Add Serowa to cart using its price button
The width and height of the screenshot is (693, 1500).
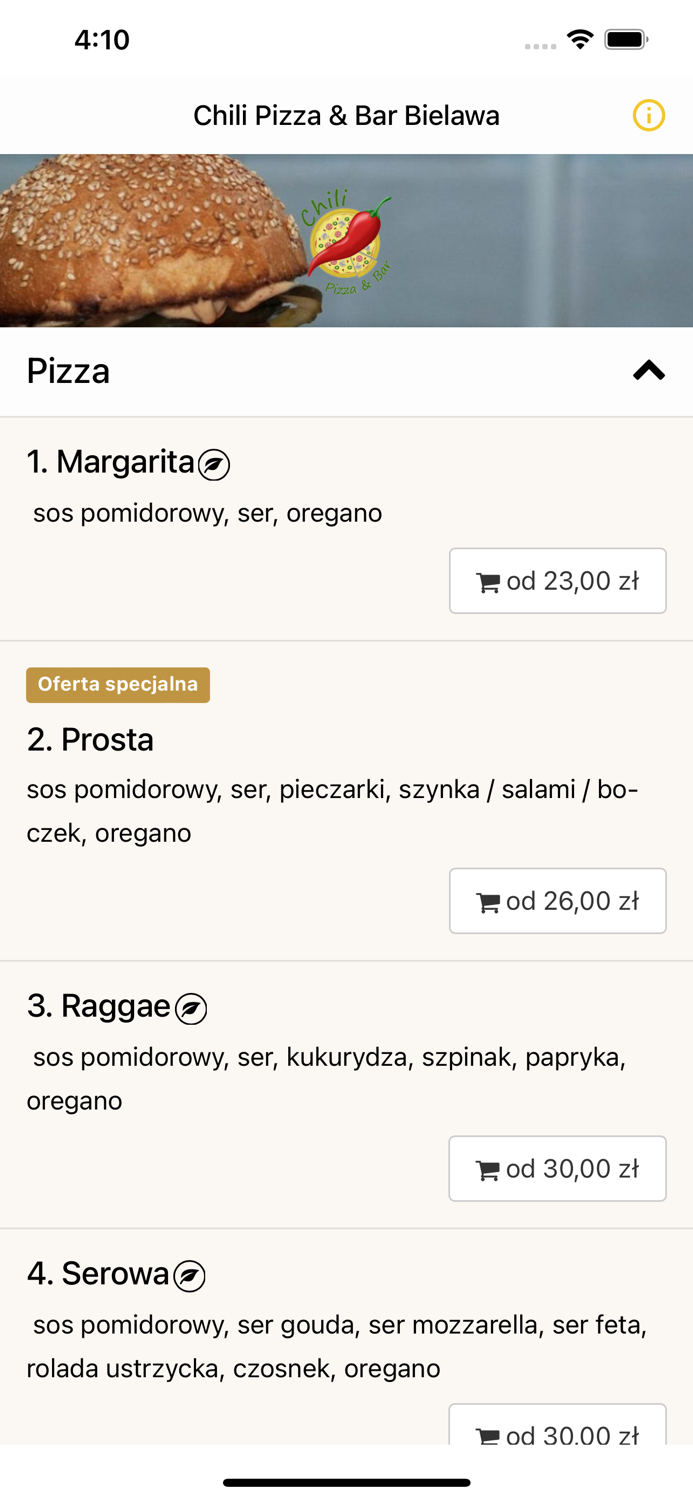(558, 1424)
